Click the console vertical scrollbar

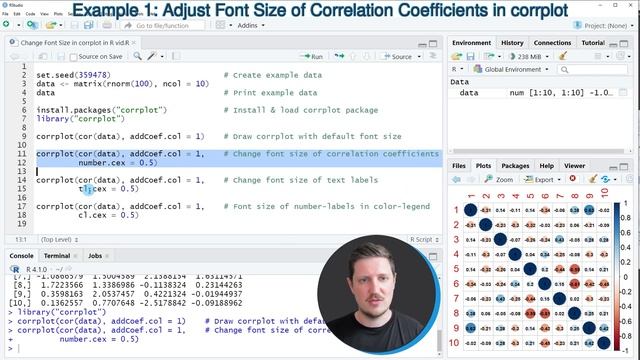click(439, 339)
